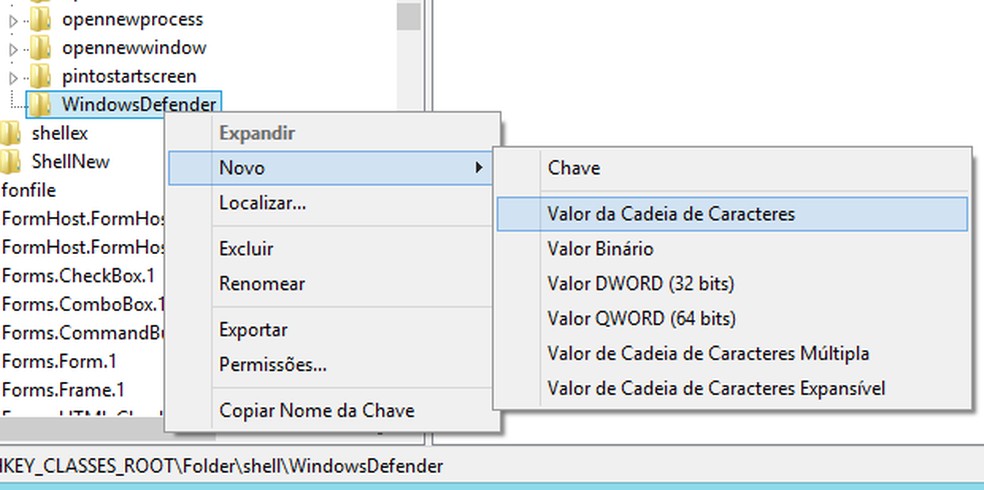
Task: Click the opennewprocess folder icon
Action: click(x=40, y=19)
